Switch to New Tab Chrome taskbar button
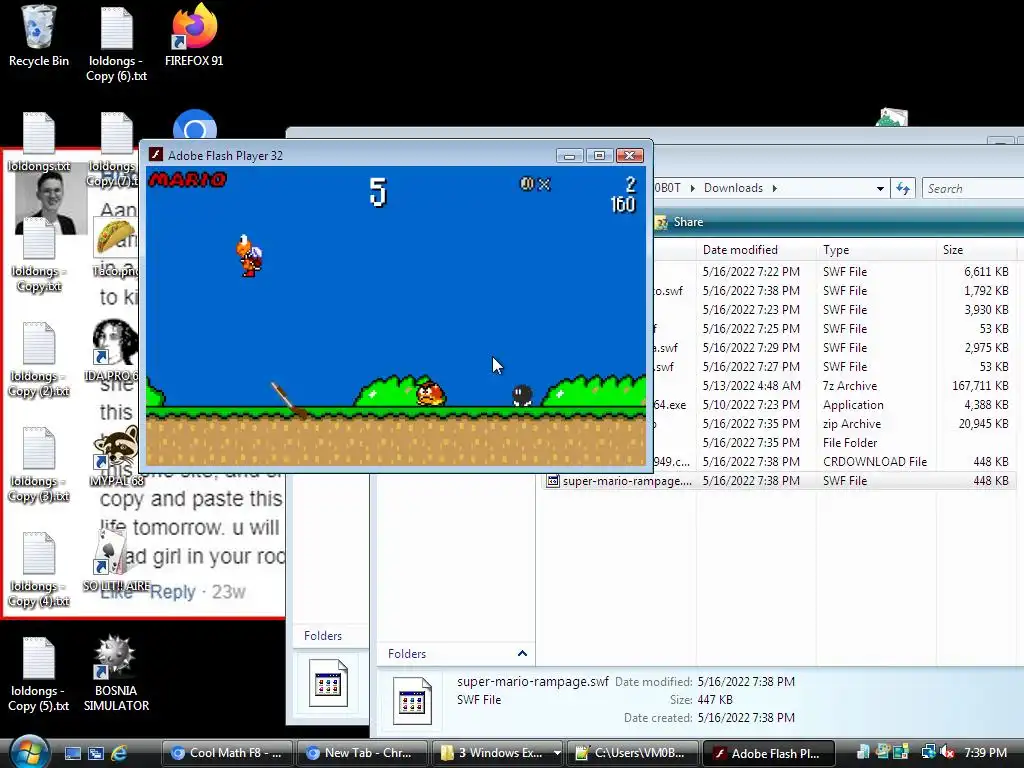1024x768 pixels. click(362, 753)
